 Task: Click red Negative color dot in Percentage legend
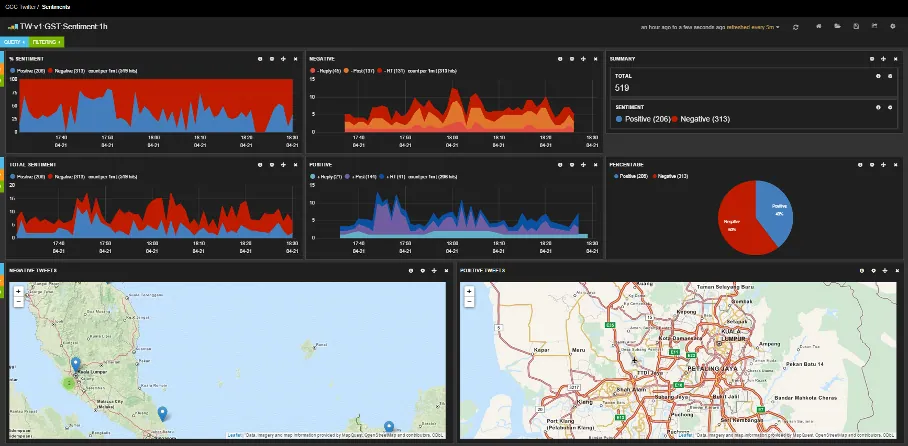coord(655,176)
